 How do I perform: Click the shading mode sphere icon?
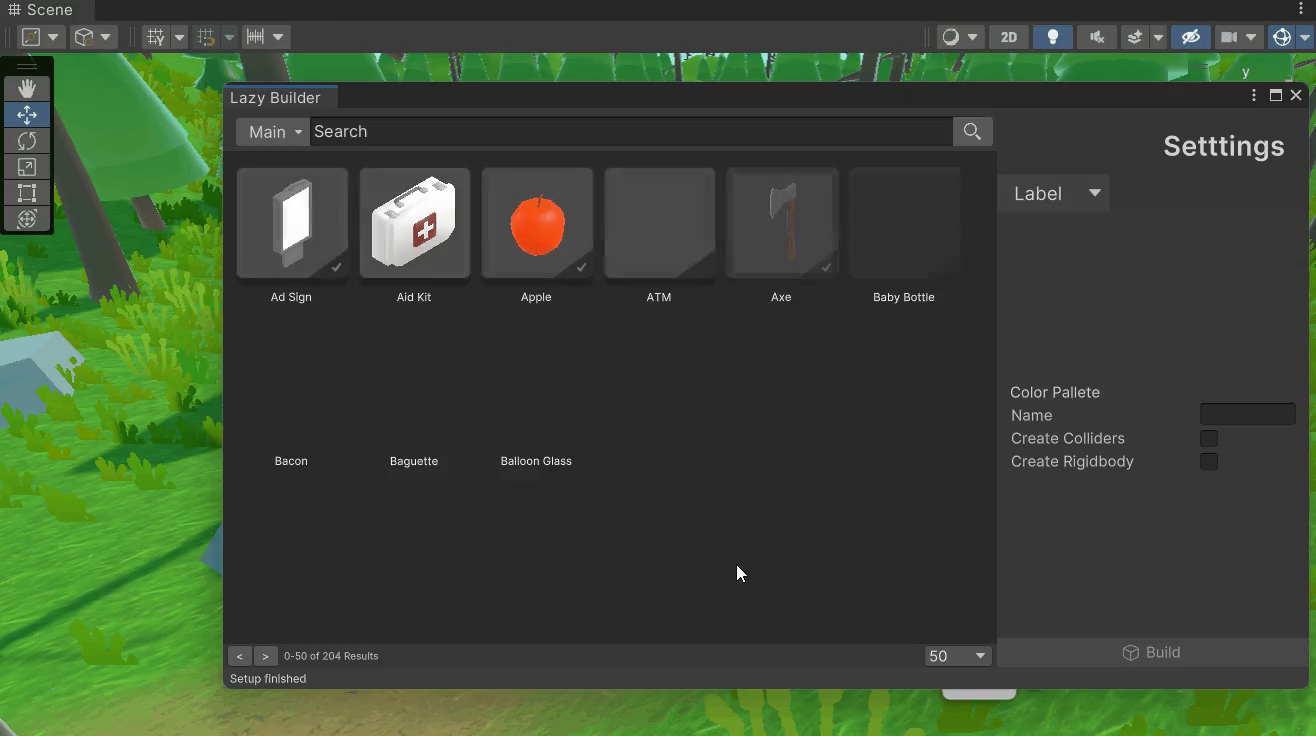pyautogui.click(x=950, y=37)
